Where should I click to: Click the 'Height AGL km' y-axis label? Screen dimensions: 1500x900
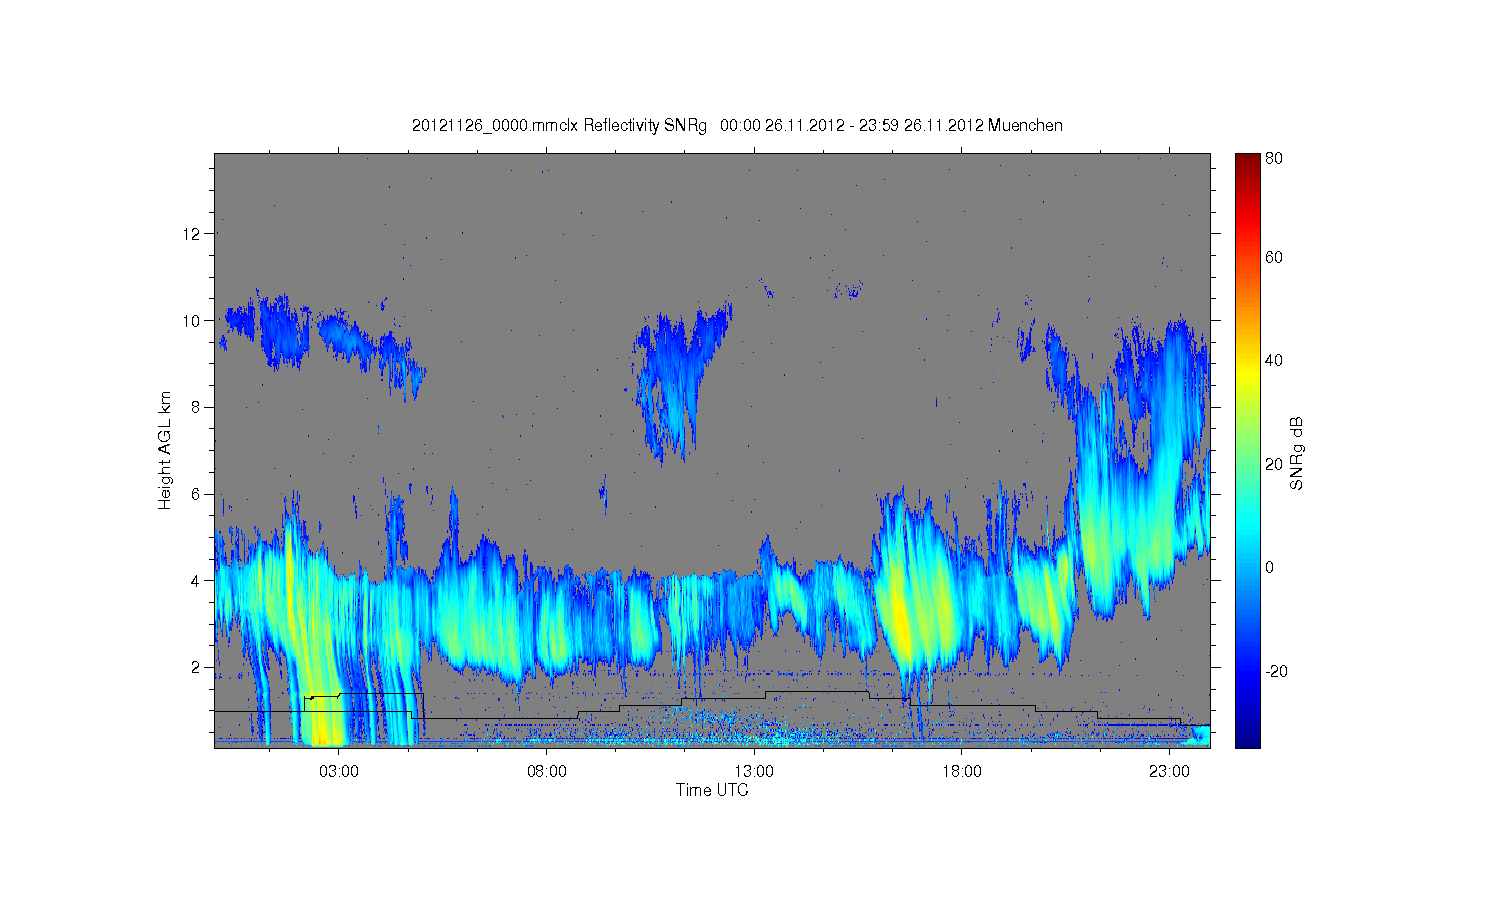pos(165,450)
